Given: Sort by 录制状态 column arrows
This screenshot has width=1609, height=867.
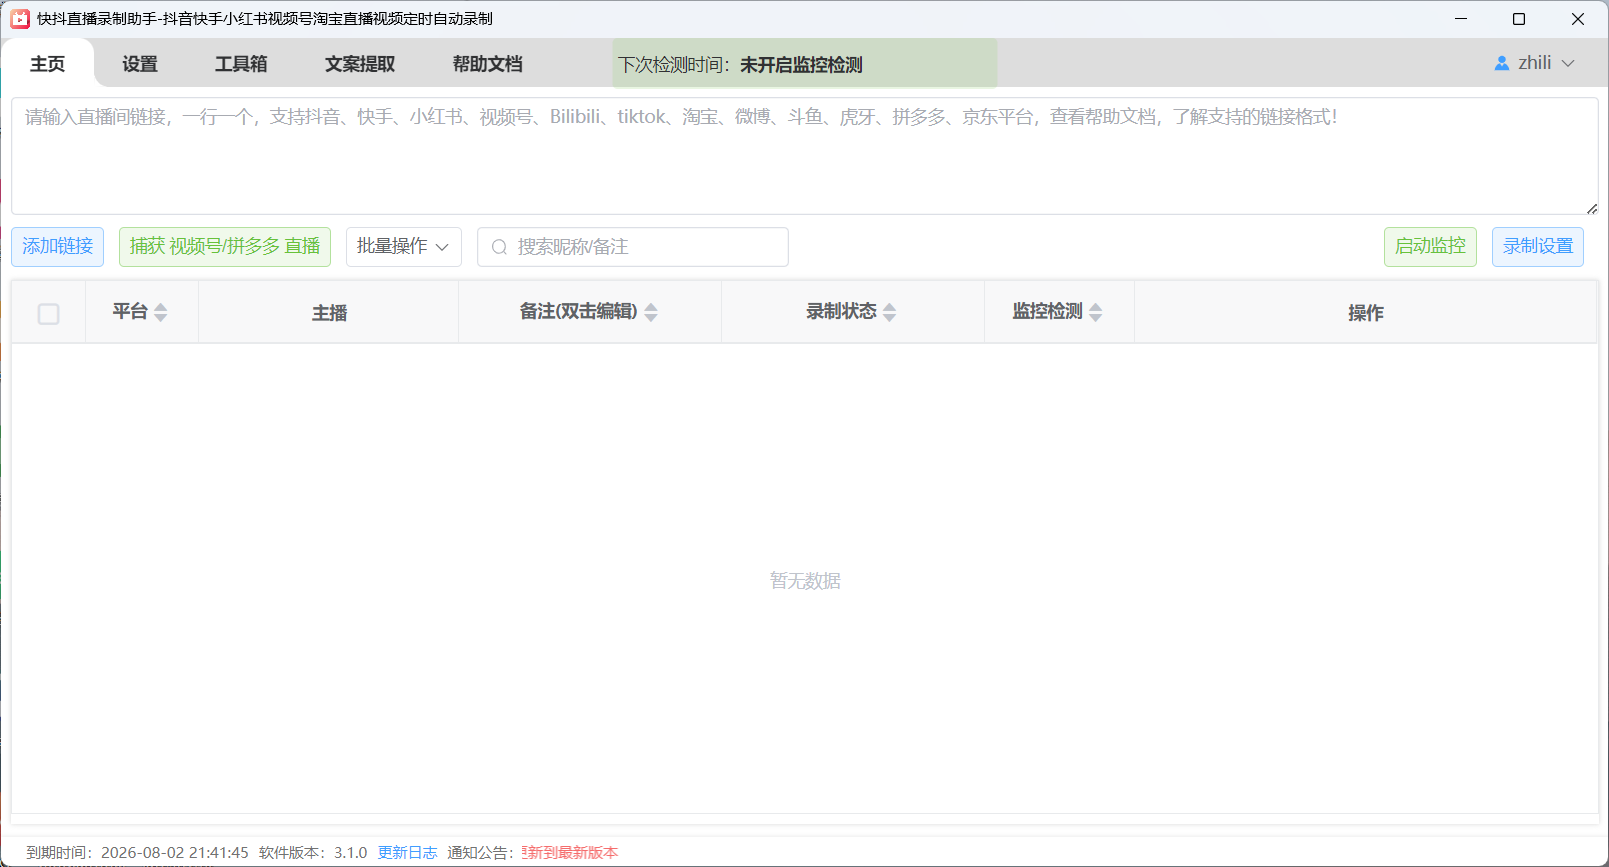Looking at the screenshot, I should [890, 312].
